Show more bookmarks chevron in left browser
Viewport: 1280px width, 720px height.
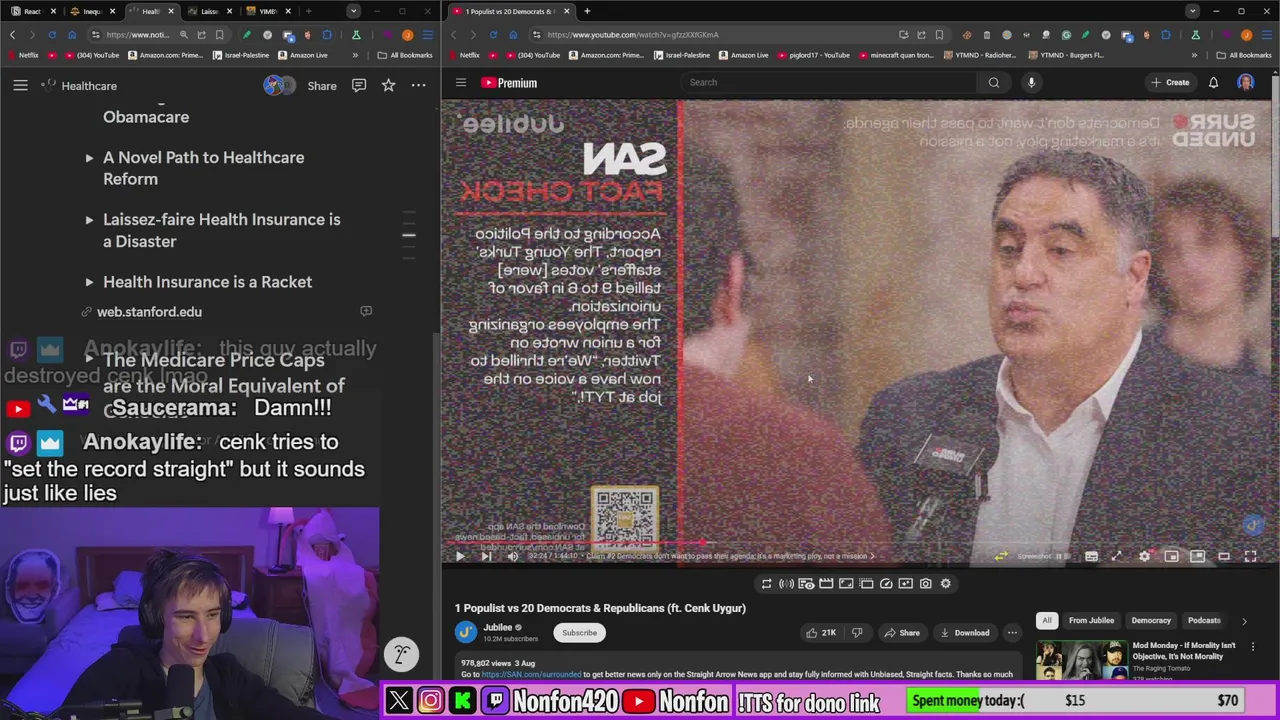(355, 55)
